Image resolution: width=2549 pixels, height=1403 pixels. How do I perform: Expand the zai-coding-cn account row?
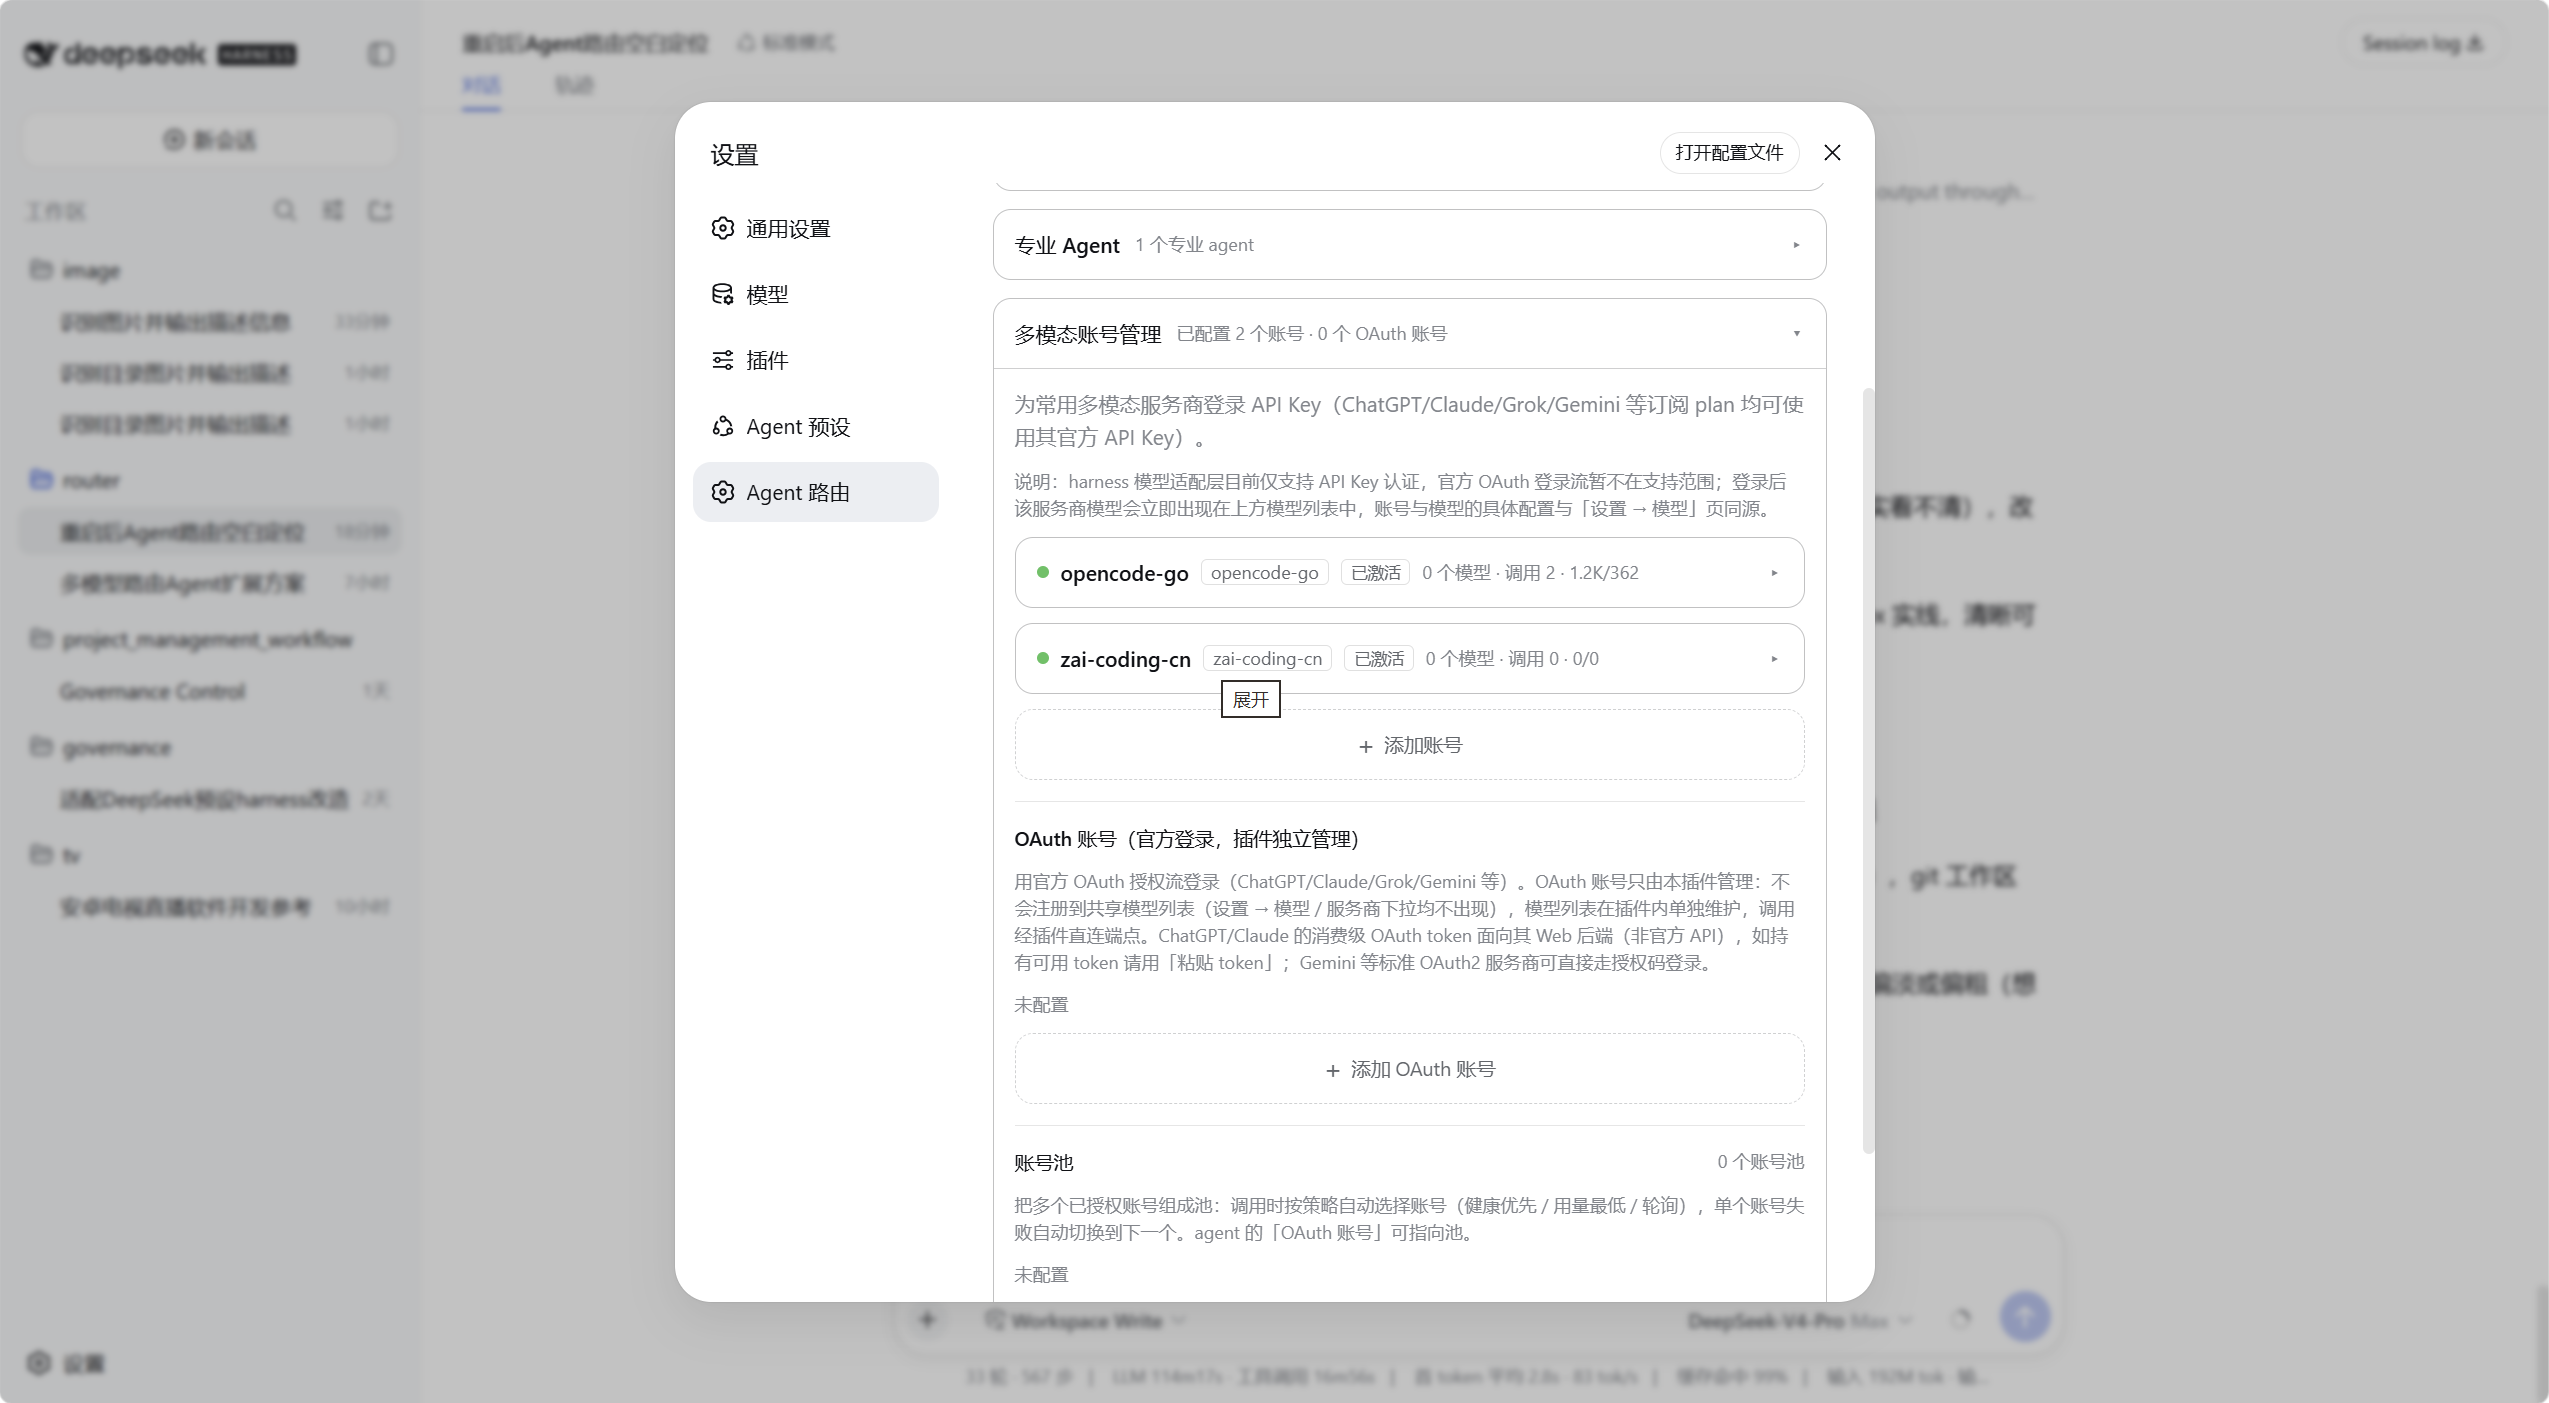point(1409,659)
